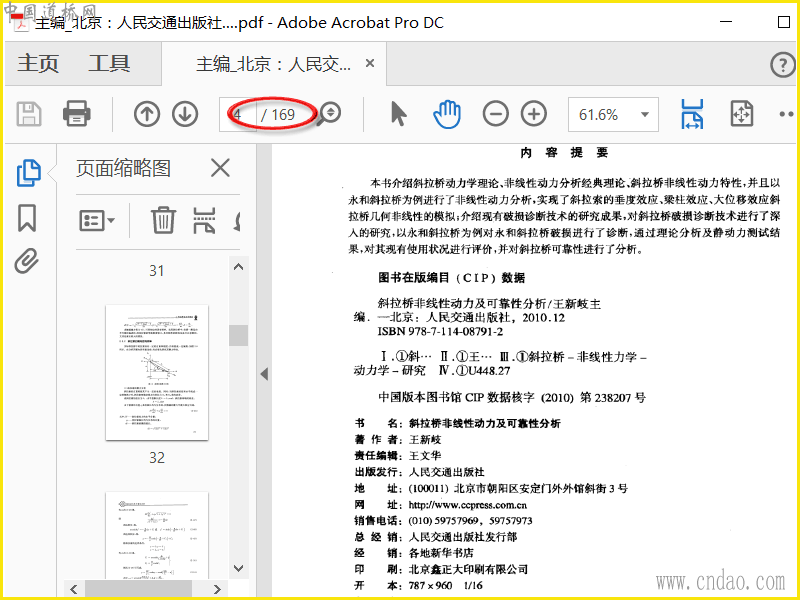Activate the hand pan tool
Viewport: 800px width, 600px height.
(x=447, y=114)
